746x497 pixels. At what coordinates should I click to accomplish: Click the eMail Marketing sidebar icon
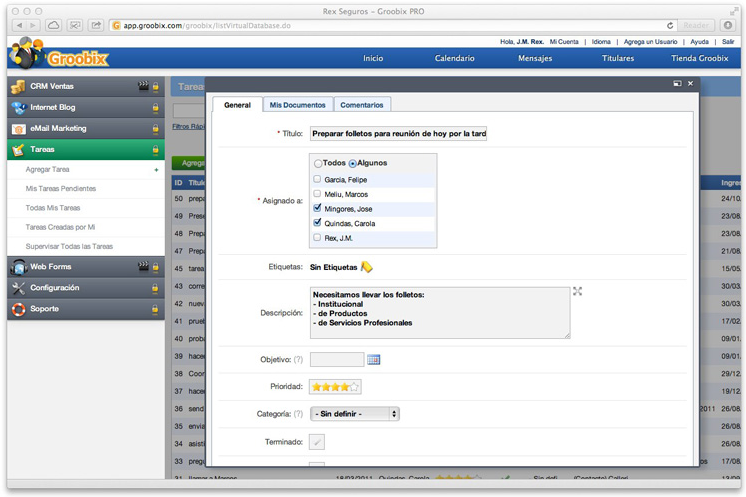(x=18, y=129)
